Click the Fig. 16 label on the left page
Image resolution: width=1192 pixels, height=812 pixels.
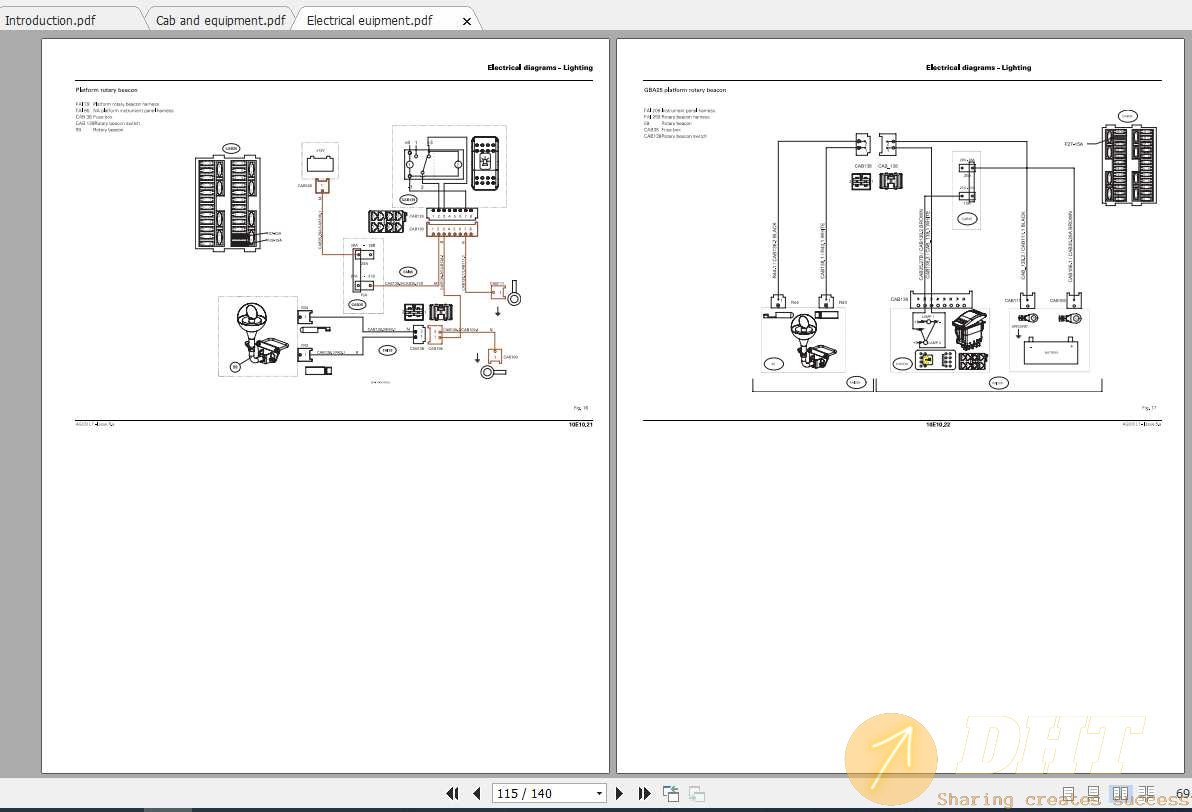pos(580,407)
